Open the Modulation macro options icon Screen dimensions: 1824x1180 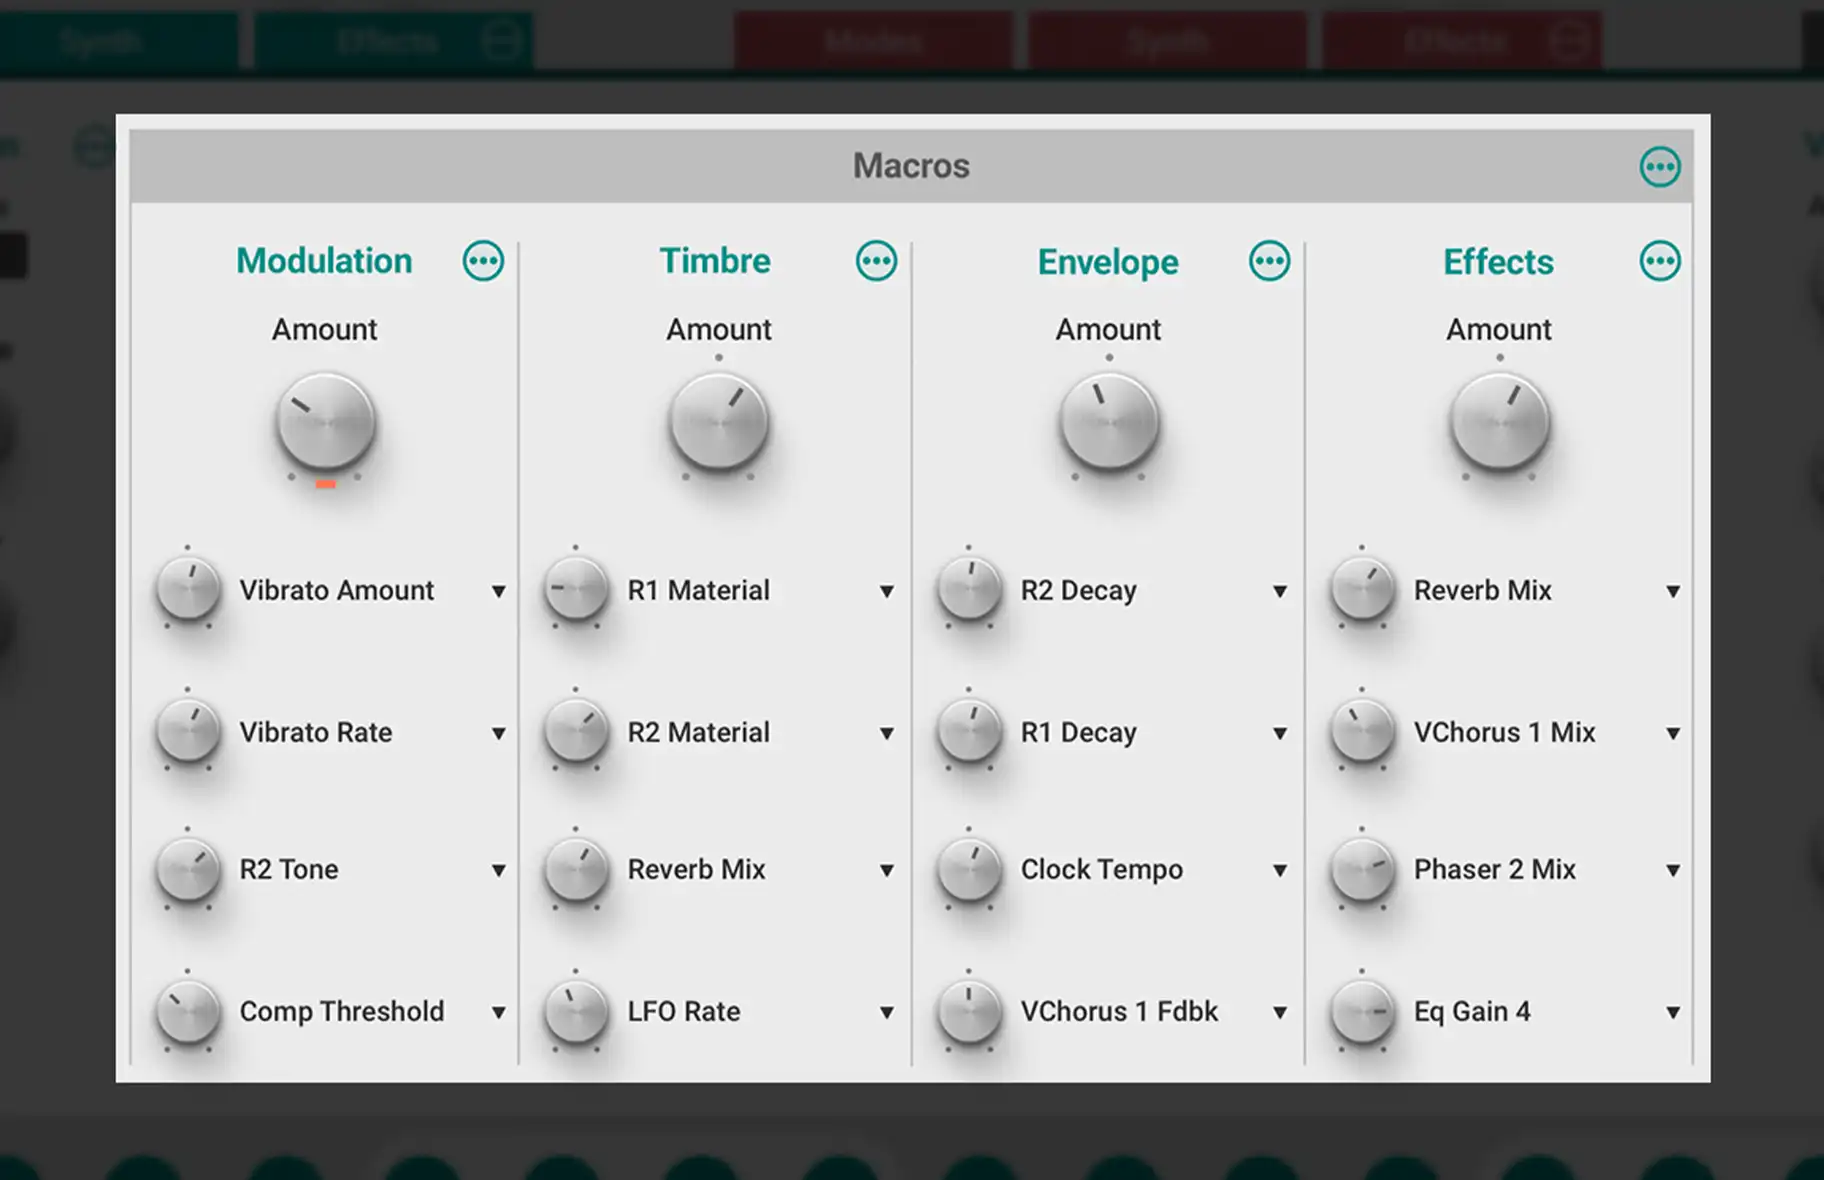(x=483, y=261)
